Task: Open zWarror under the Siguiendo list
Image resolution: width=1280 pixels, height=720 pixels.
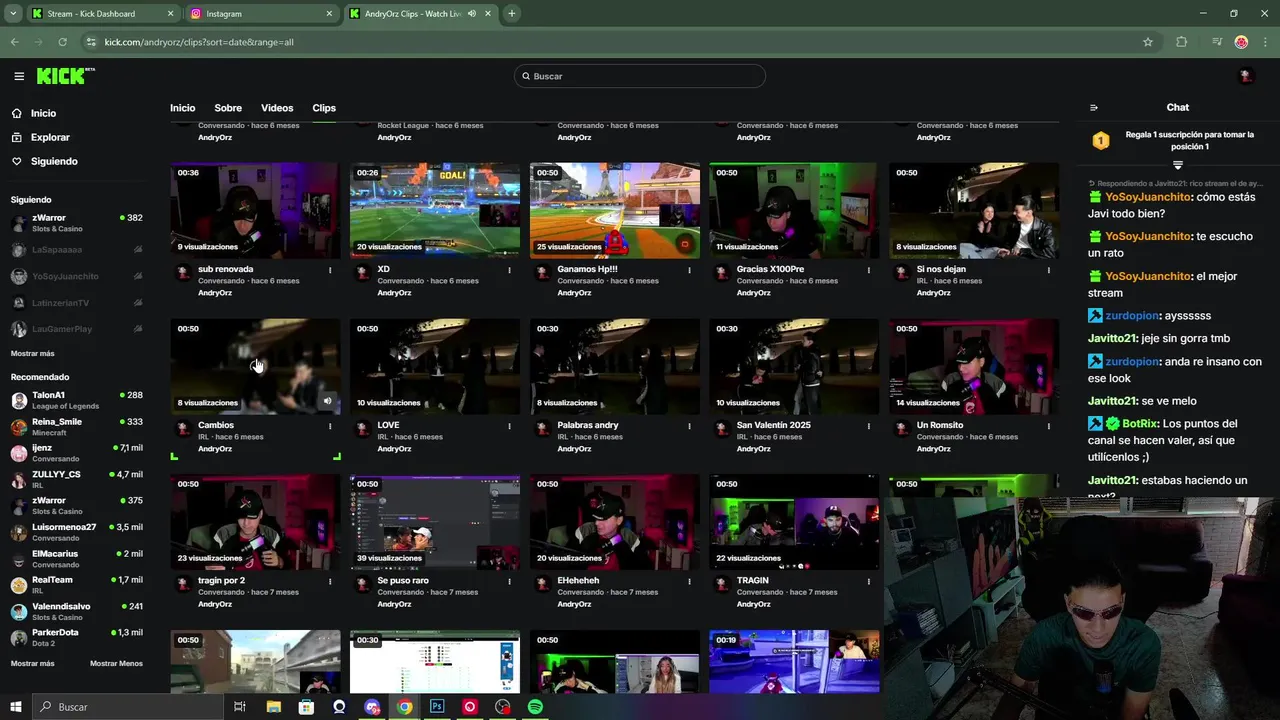Action: pyautogui.click(x=77, y=223)
